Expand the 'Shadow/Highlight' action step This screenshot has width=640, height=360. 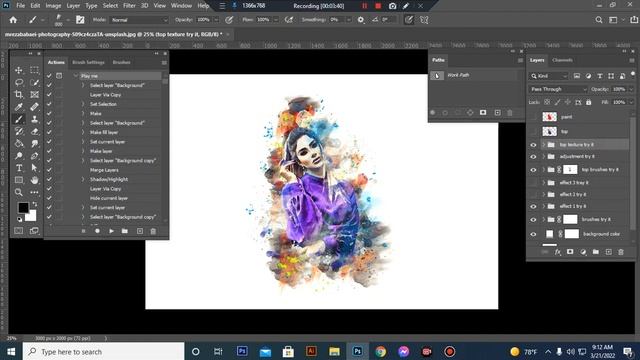[x=83, y=179]
